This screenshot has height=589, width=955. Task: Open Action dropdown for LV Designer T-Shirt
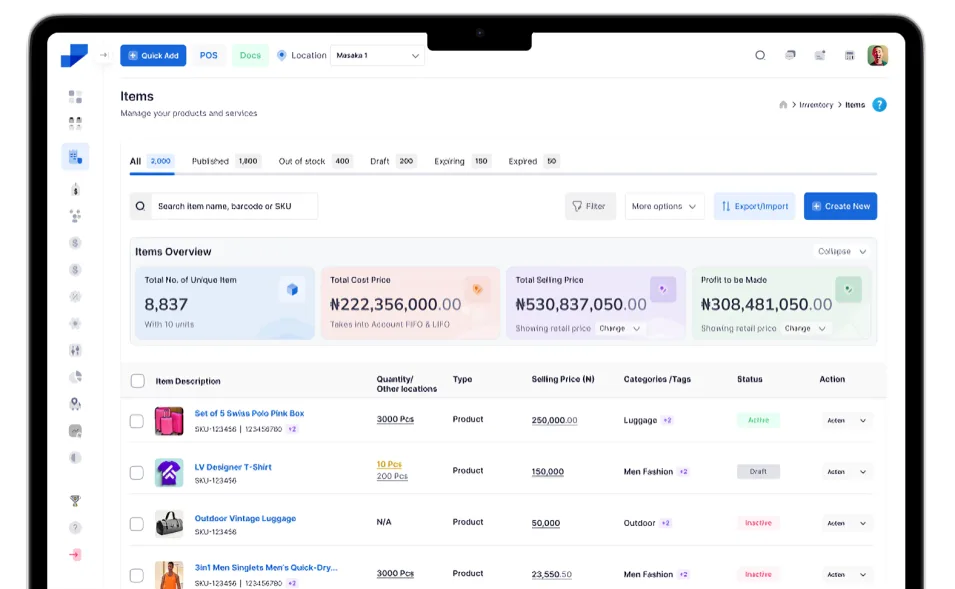tap(847, 471)
